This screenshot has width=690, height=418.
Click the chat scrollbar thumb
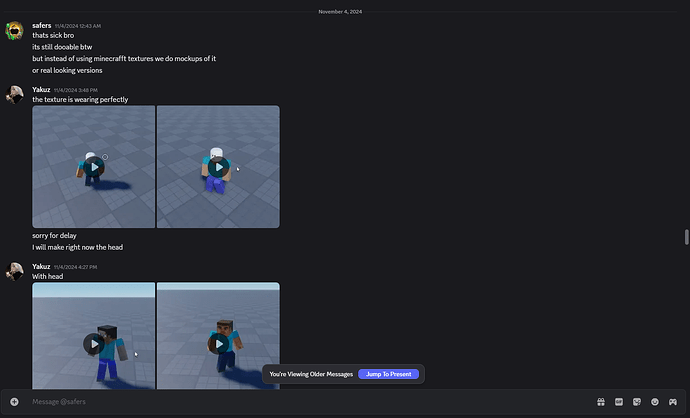tap(686, 237)
